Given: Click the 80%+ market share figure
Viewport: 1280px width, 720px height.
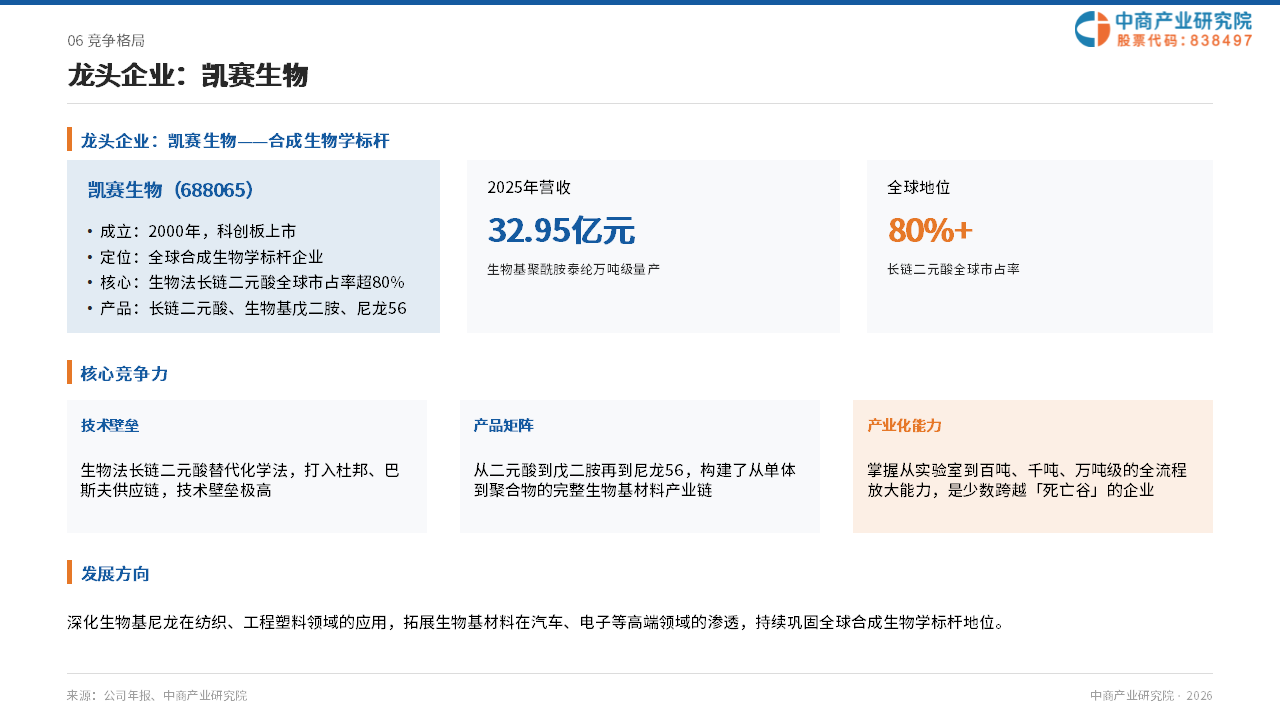Looking at the screenshot, I should tap(930, 231).
